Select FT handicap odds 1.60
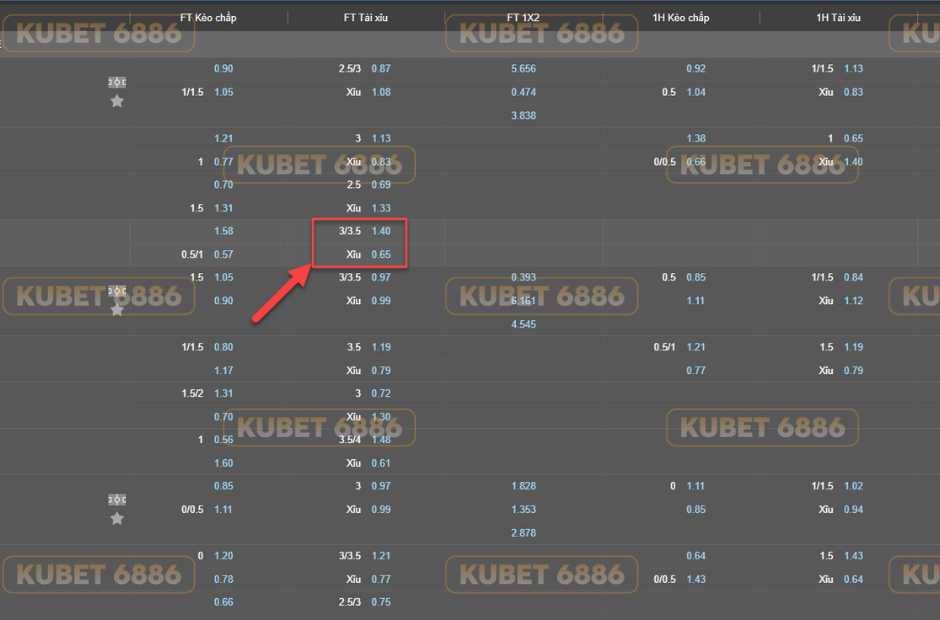This screenshot has width=940, height=620. tap(224, 463)
